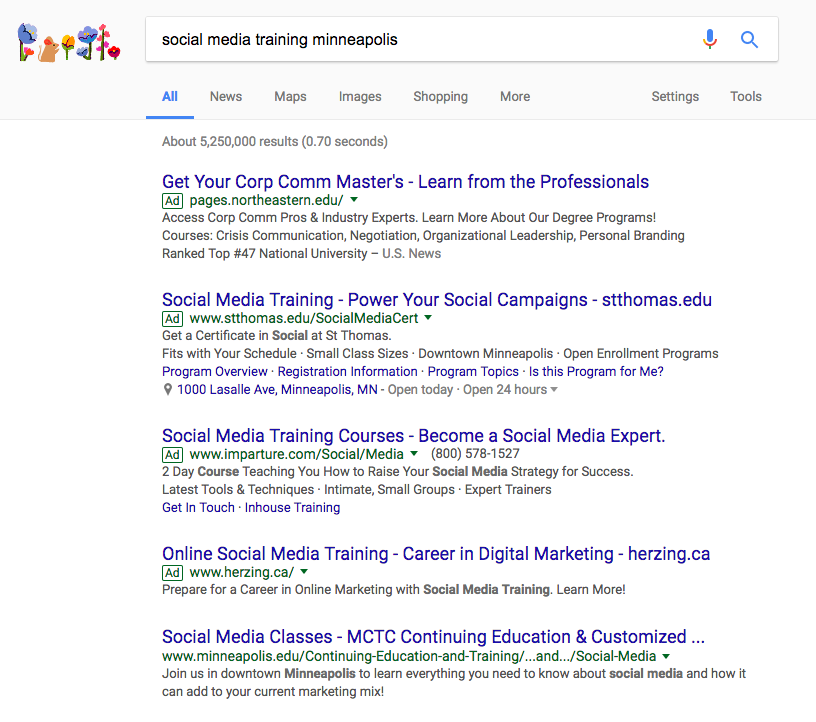
Task: Switch to the Shopping tab
Action: tap(440, 96)
